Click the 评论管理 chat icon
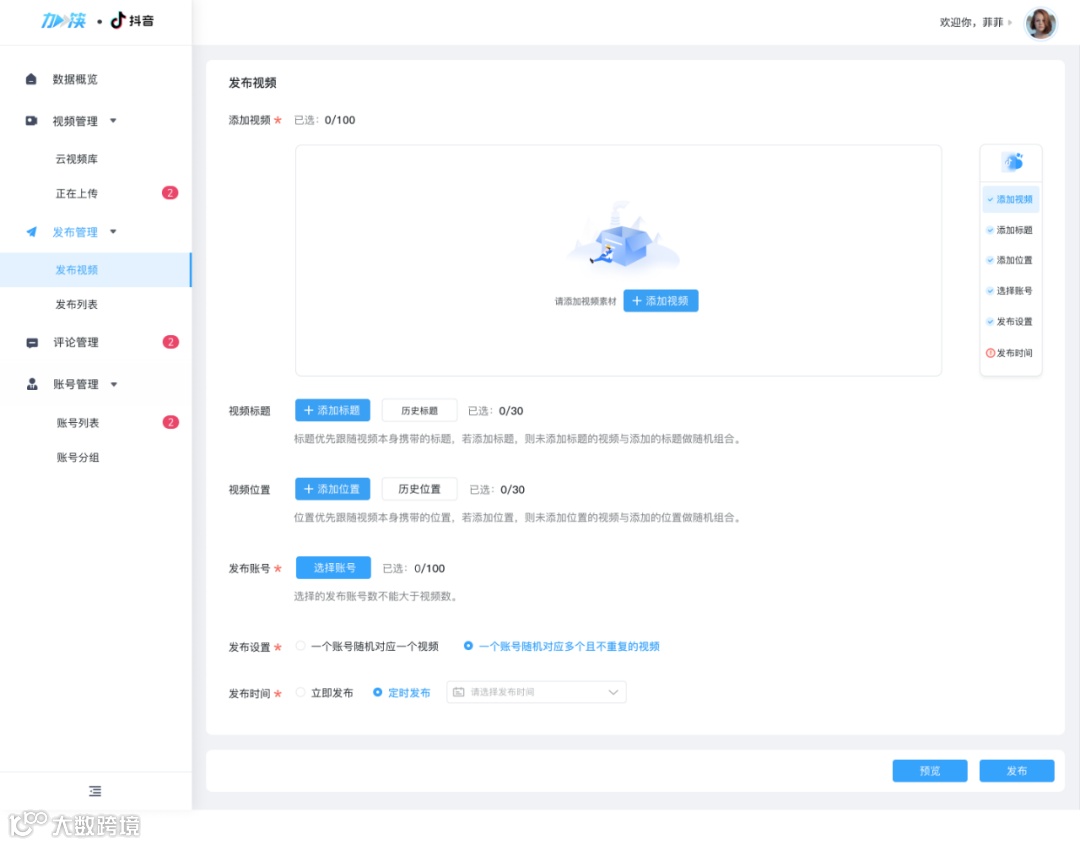 32,342
